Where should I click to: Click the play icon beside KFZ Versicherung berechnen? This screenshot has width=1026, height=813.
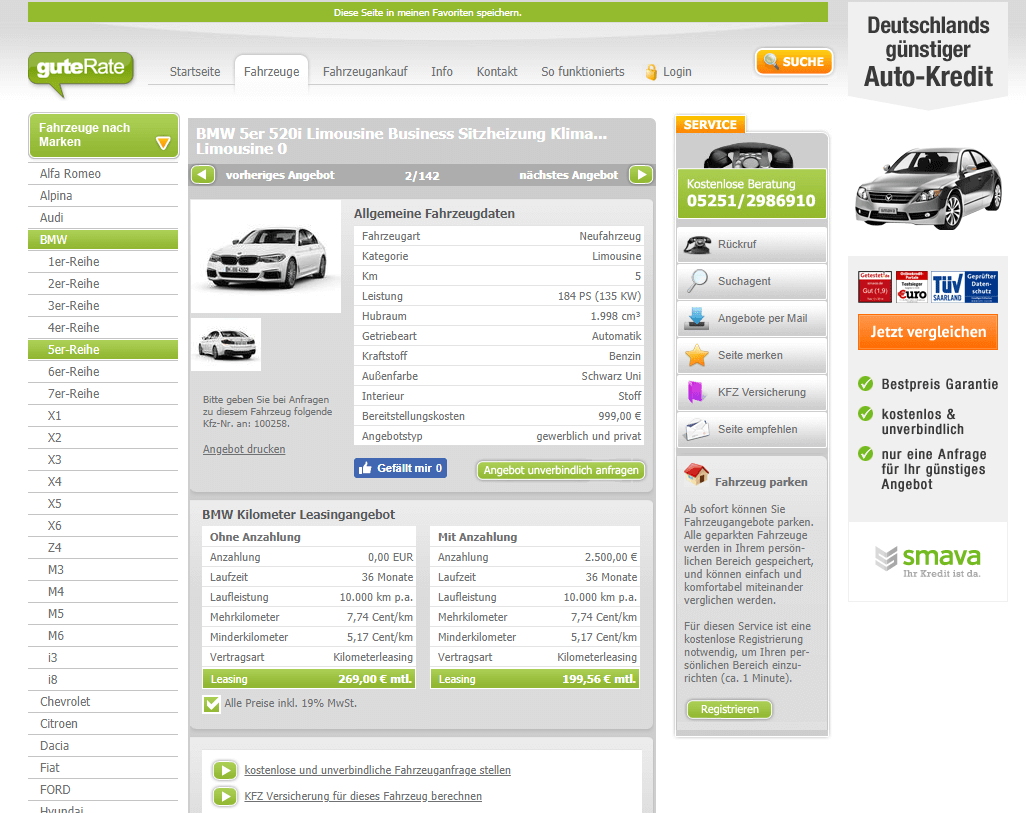225,797
